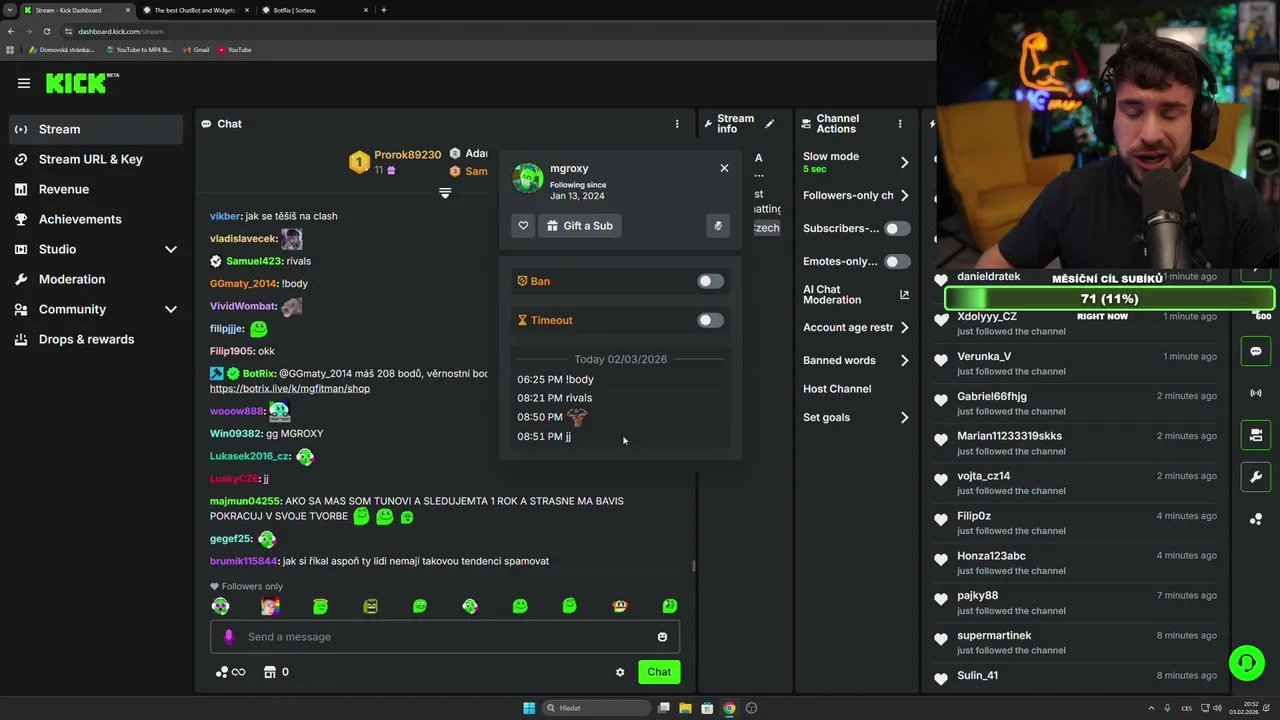Click the wrench icon in right rail

click(1256, 477)
